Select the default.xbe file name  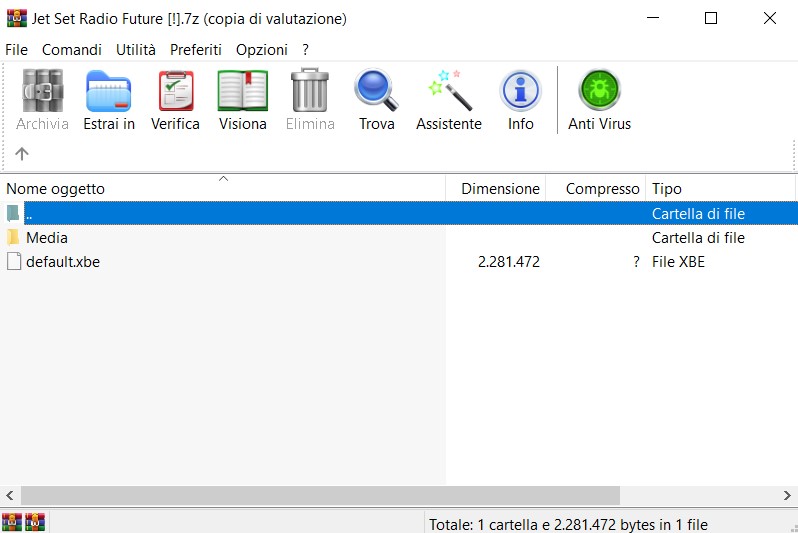pyautogui.click(x=63, y=262)
